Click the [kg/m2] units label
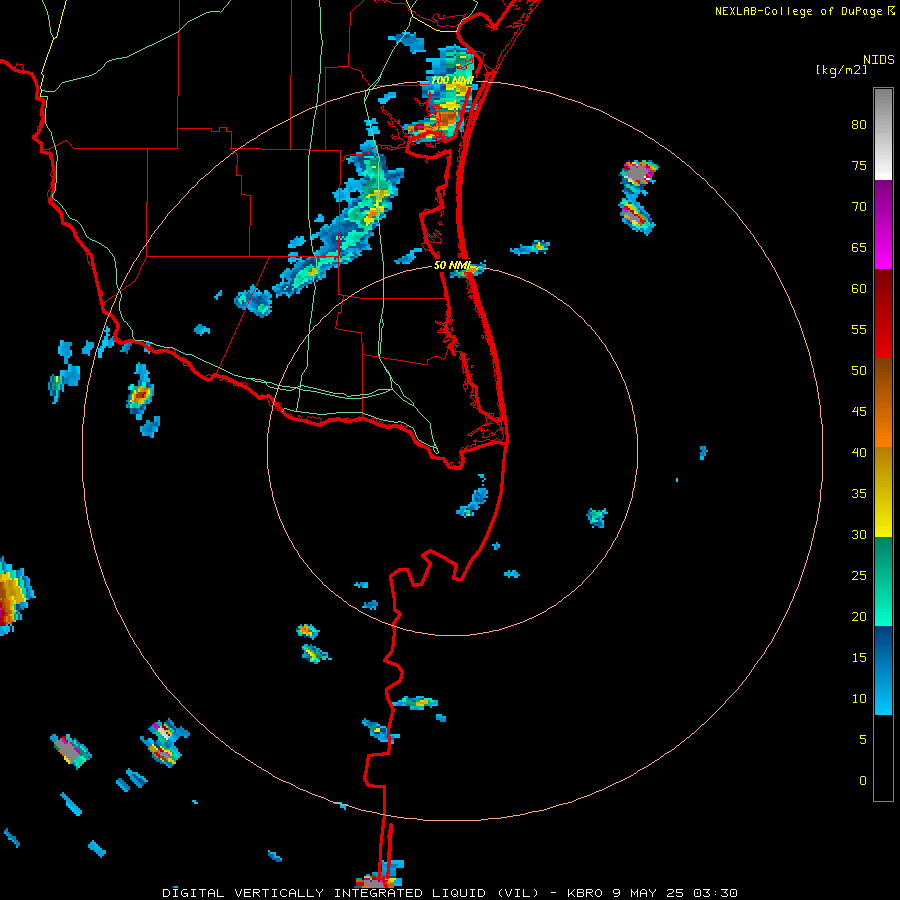900x900 pixels. point(841,70)
